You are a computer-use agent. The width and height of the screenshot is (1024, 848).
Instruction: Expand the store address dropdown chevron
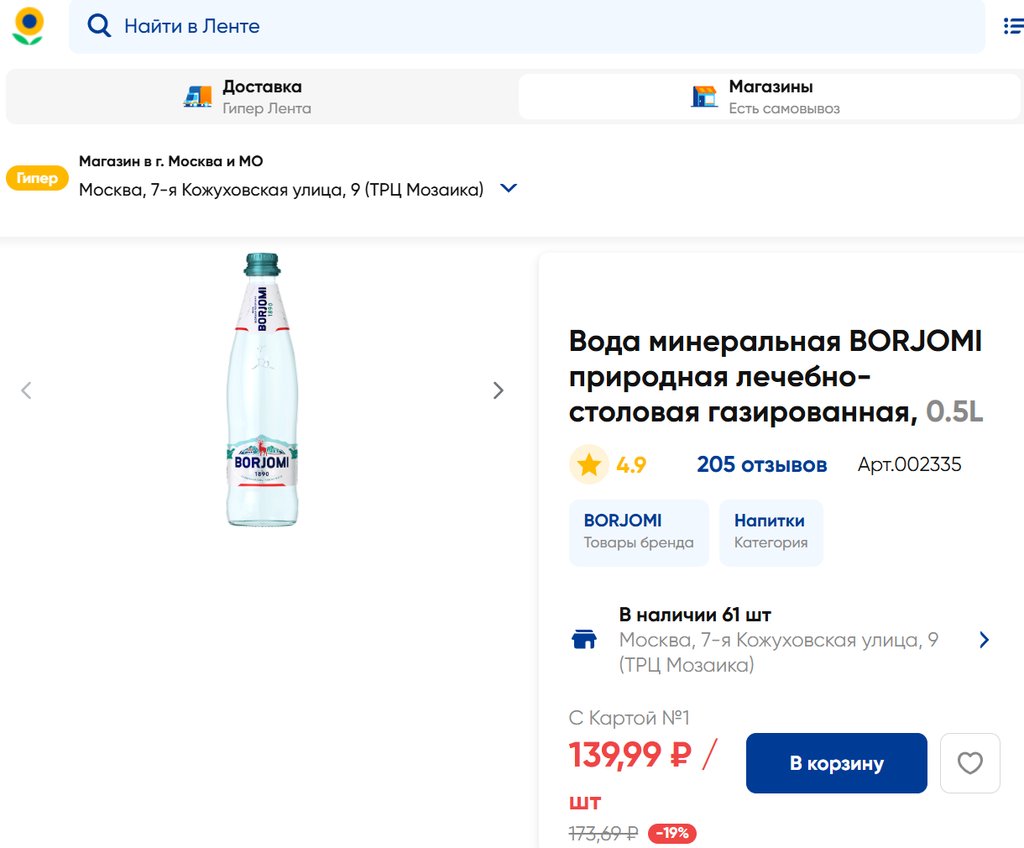coord(508,188)
